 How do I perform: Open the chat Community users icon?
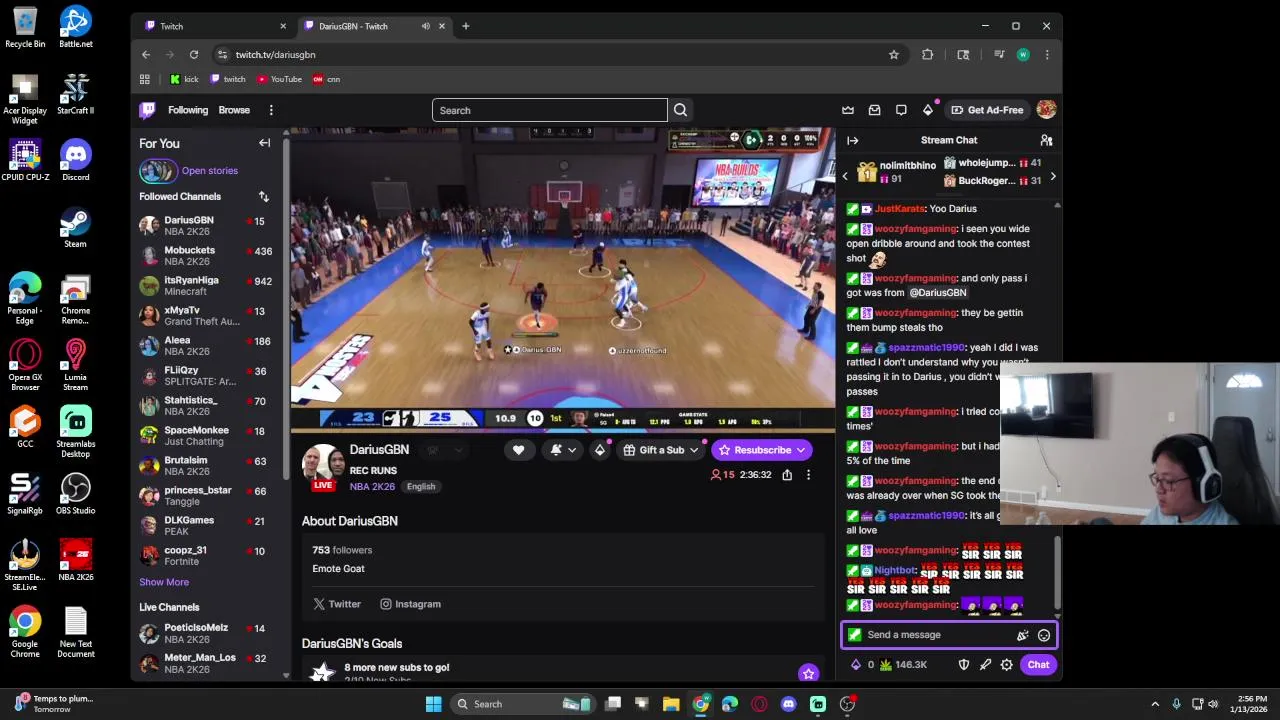click(1046, 140)
